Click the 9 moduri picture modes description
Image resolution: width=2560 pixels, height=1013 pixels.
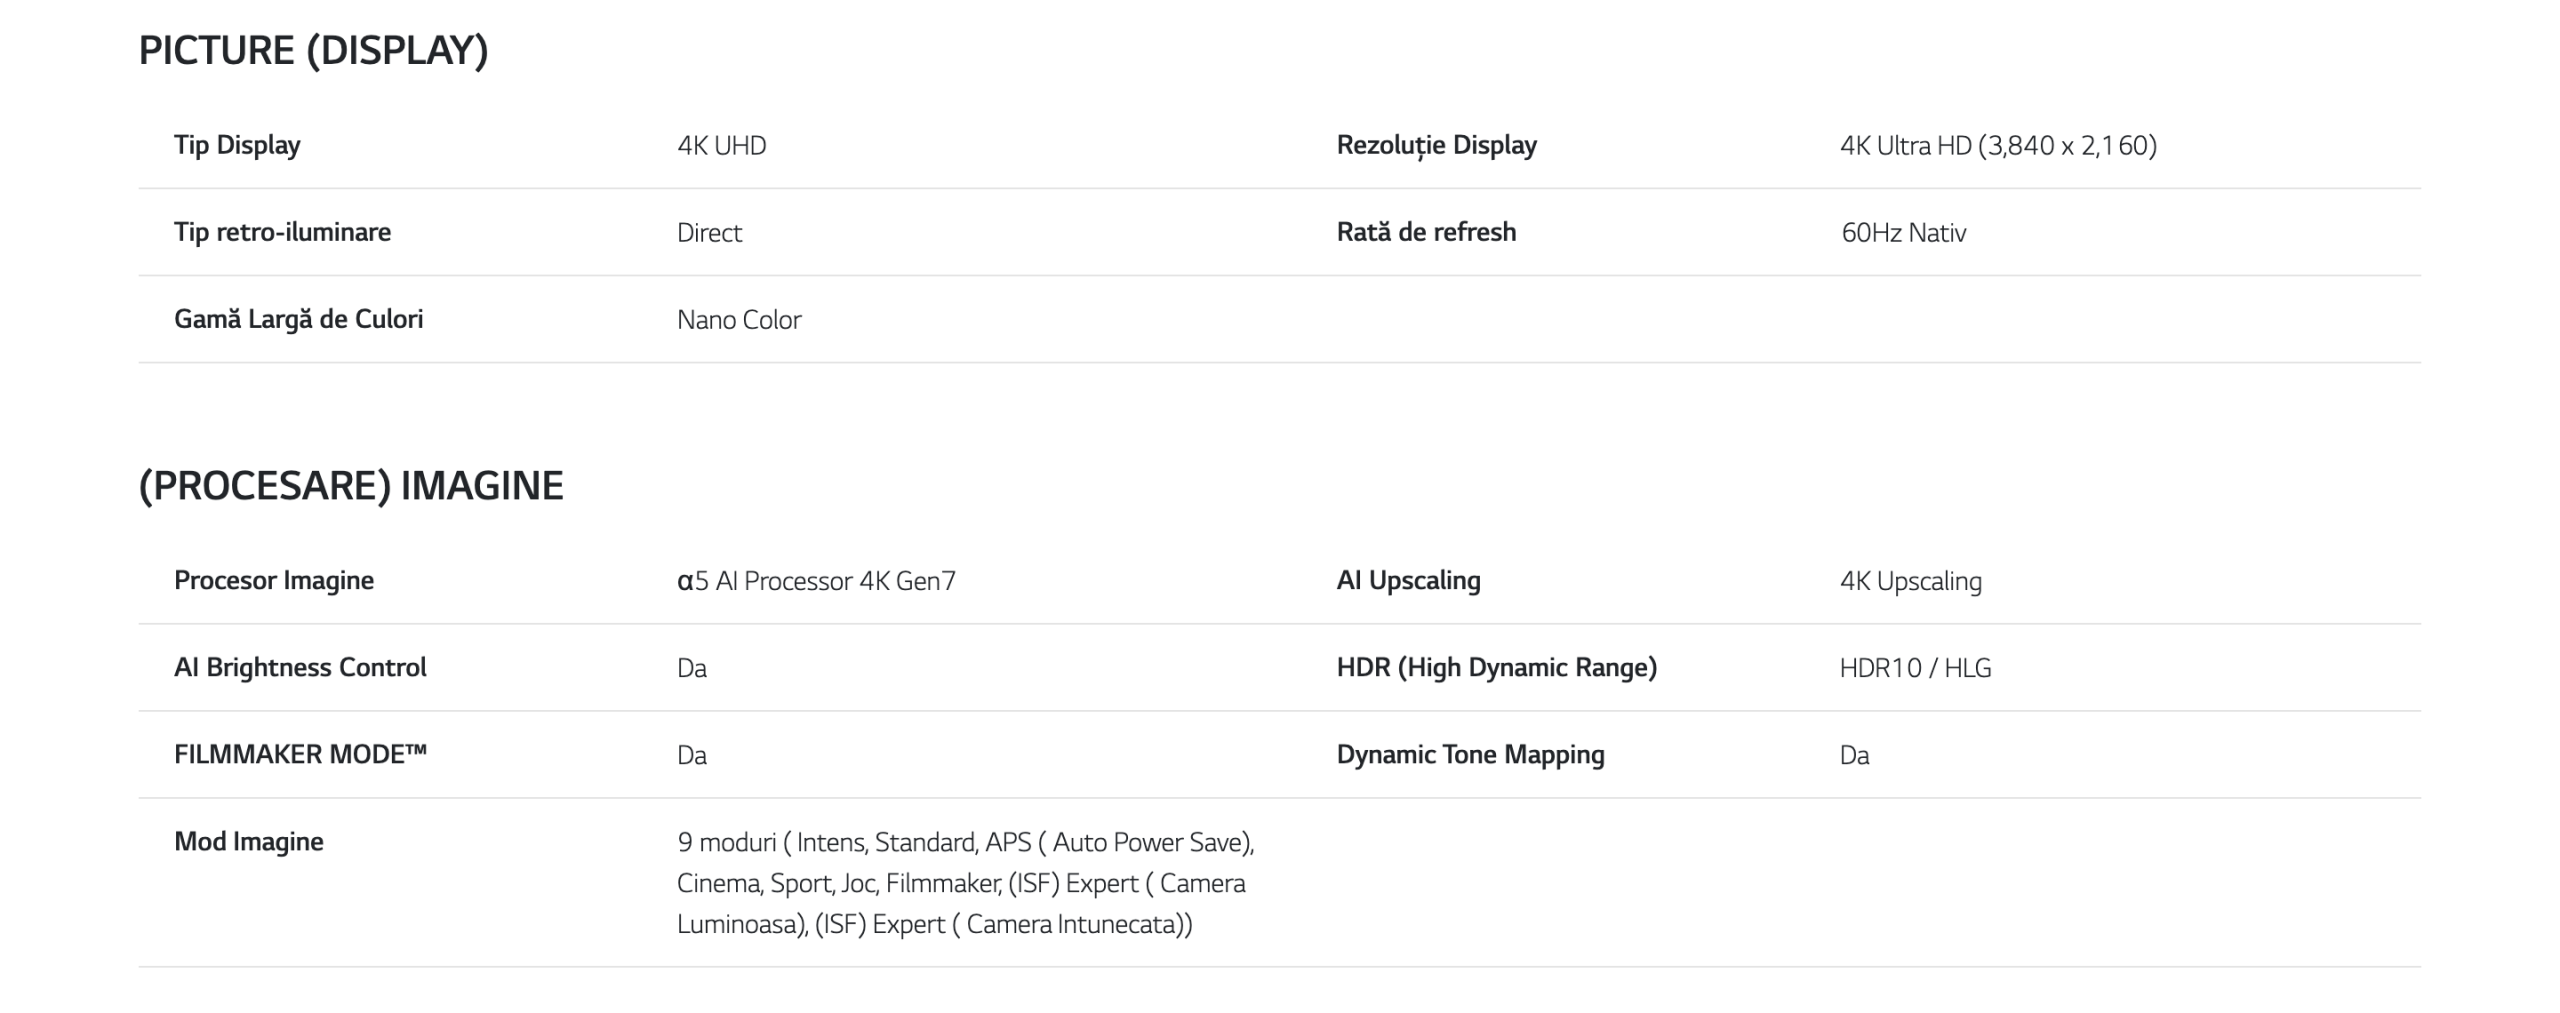point(966,883)
